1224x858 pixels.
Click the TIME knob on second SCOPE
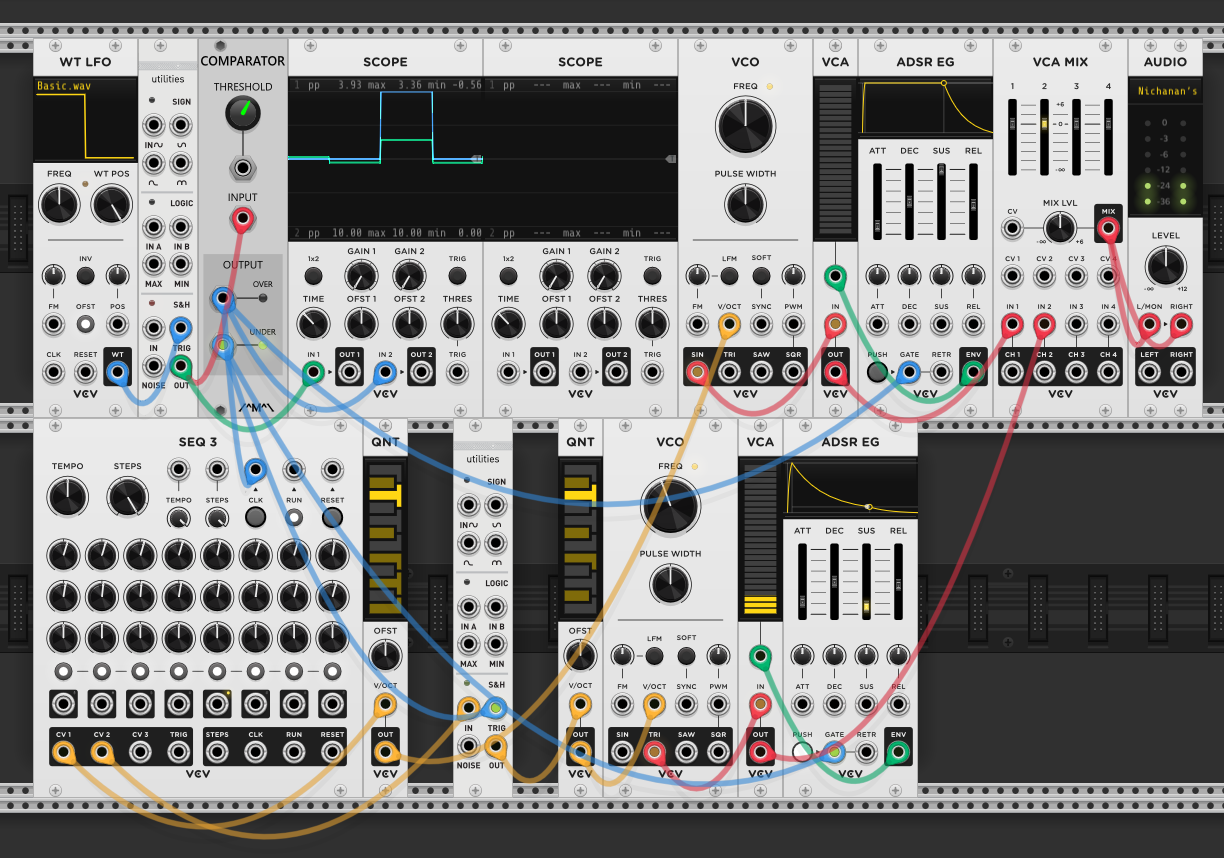coord(508,323)
